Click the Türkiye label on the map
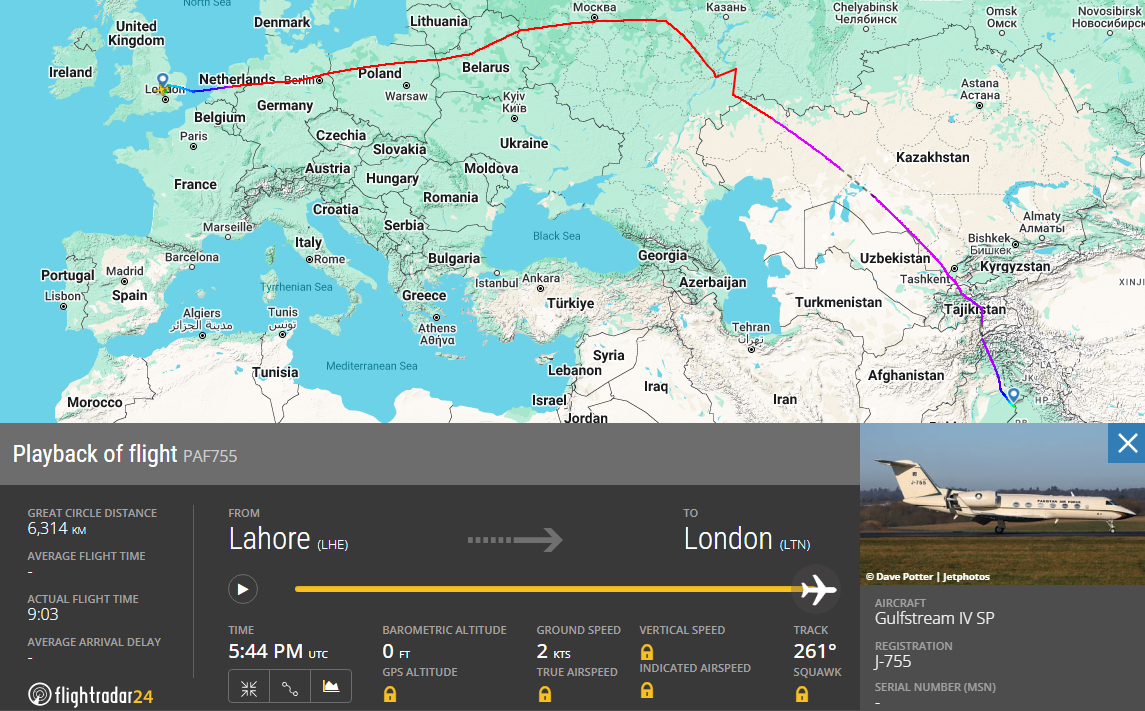This screenshot has width=1145, height=711. click(x=570, y=304)
